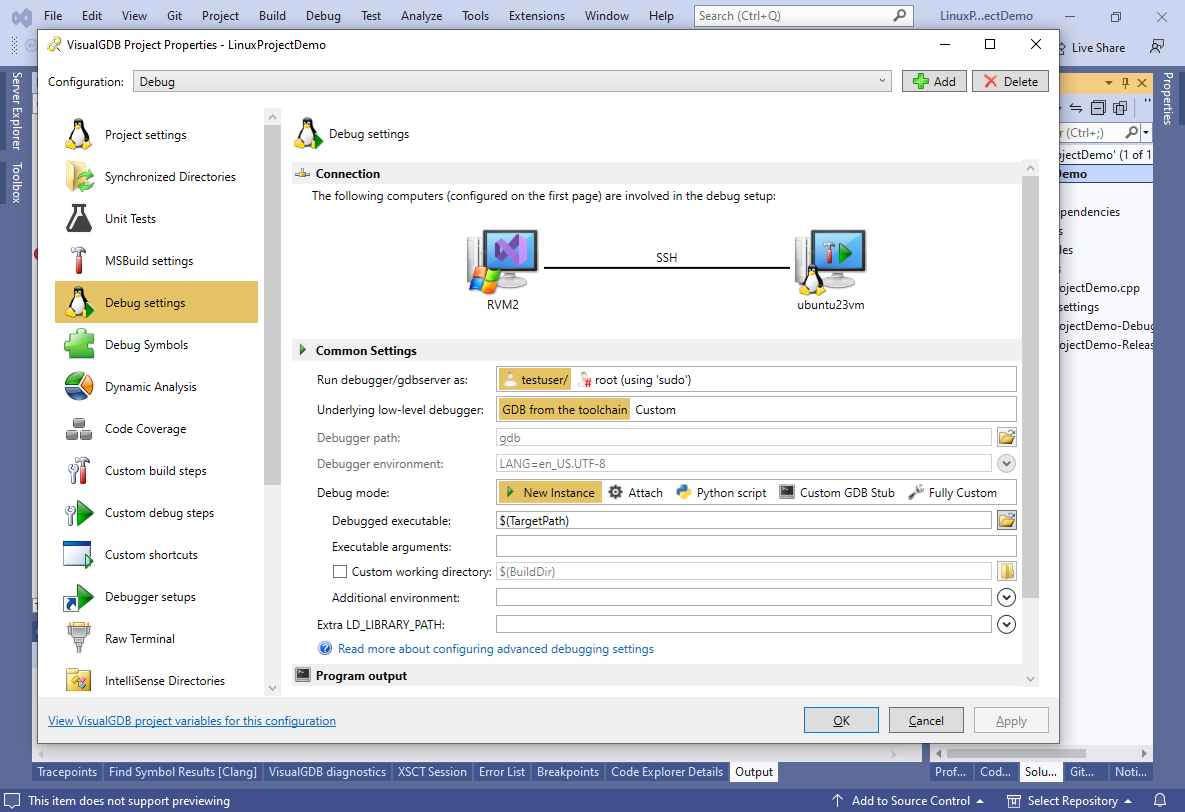Open Custom debug steps icon
This screenshot has height=812, width=1185.
[79, 513]
